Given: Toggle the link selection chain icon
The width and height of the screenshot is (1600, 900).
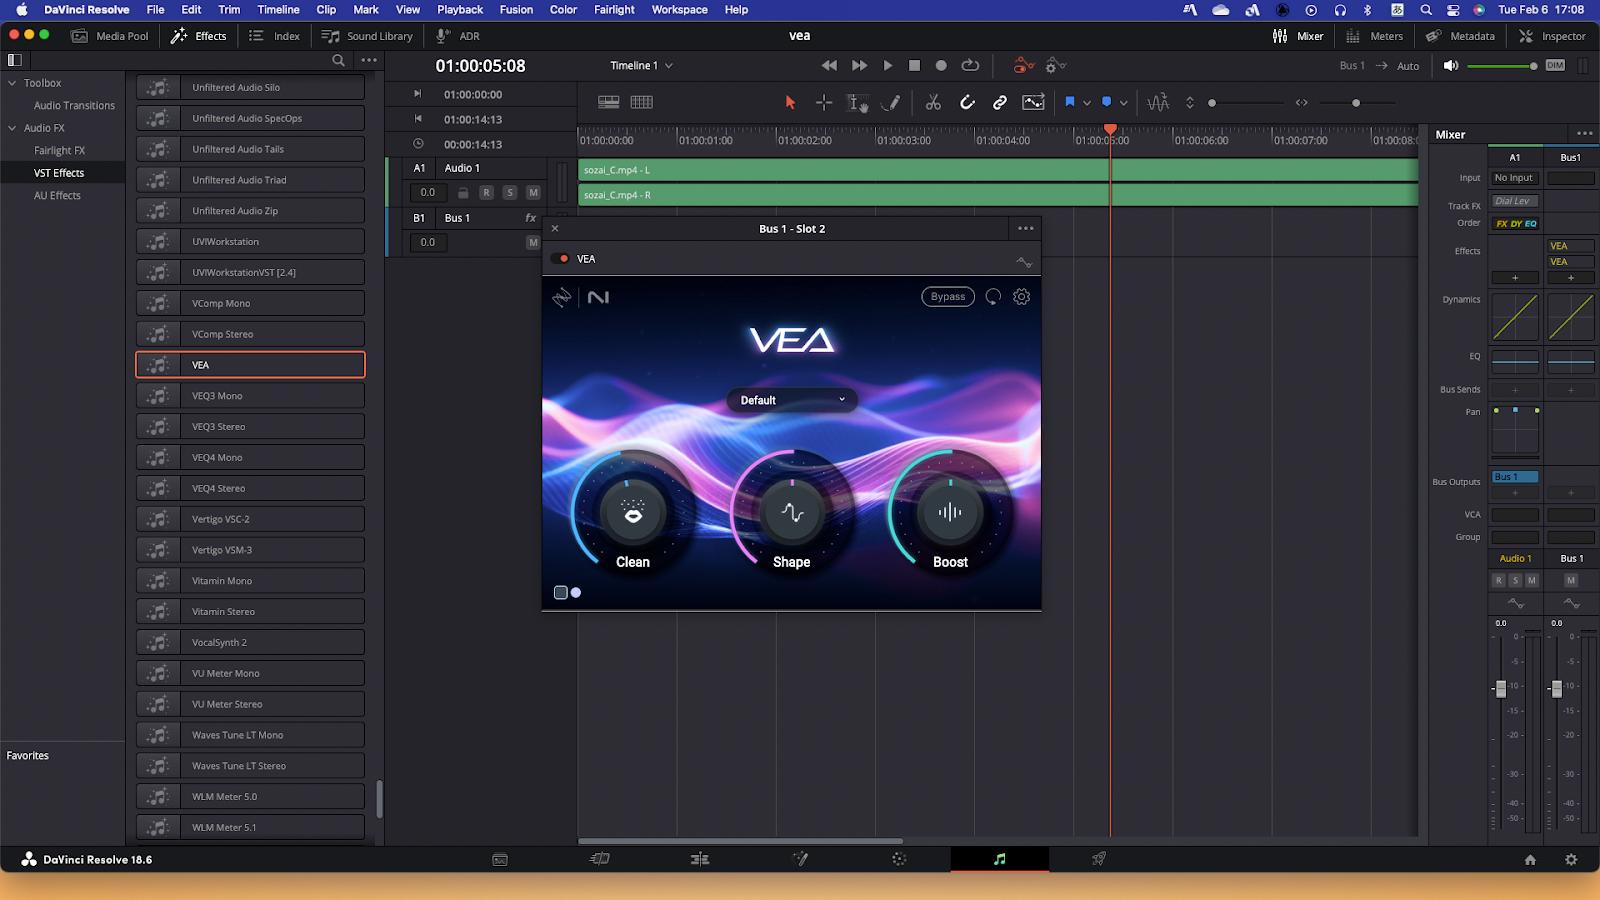Looking at the screenshot, I should click(1000, 102).
